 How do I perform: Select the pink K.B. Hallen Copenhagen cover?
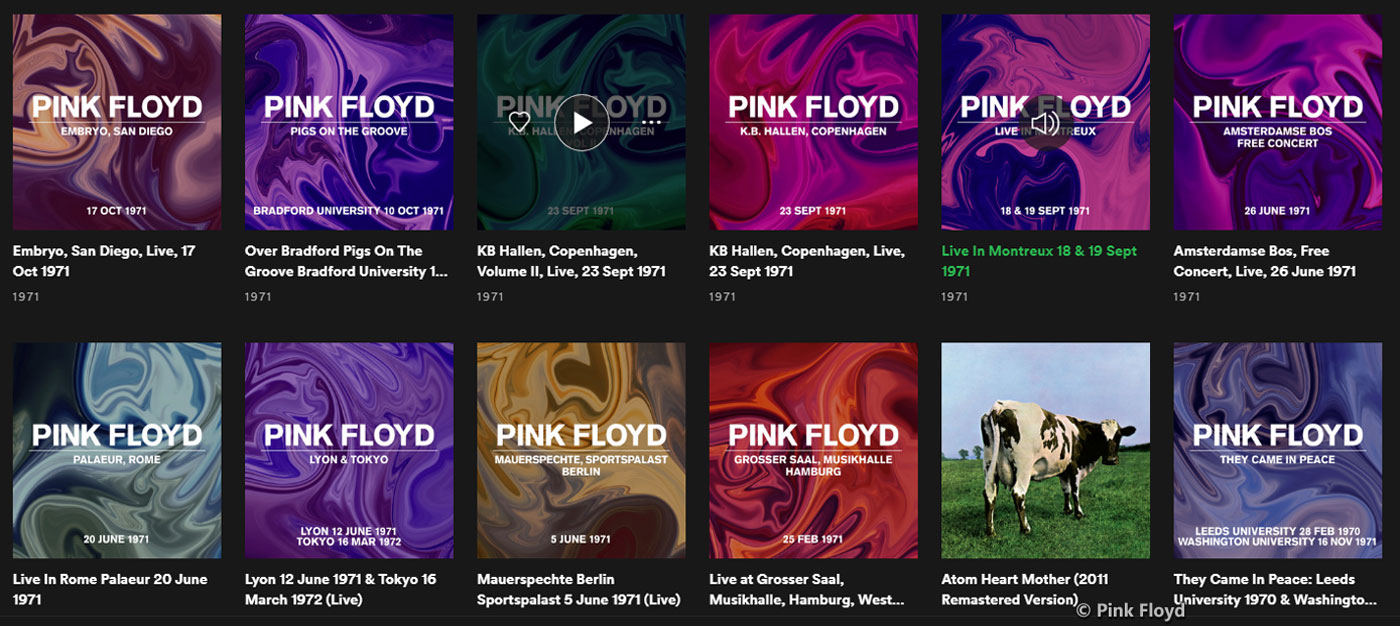coord(813,122)
